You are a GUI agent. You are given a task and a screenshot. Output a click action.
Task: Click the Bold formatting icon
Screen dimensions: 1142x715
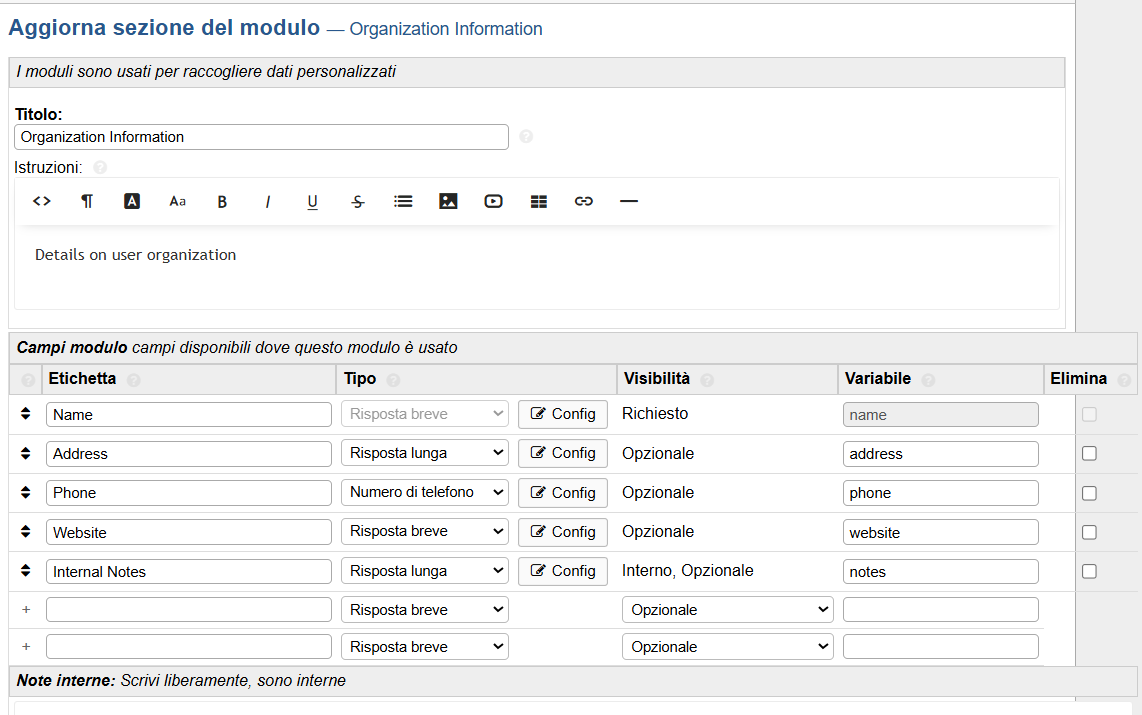[x=222, y=201]
